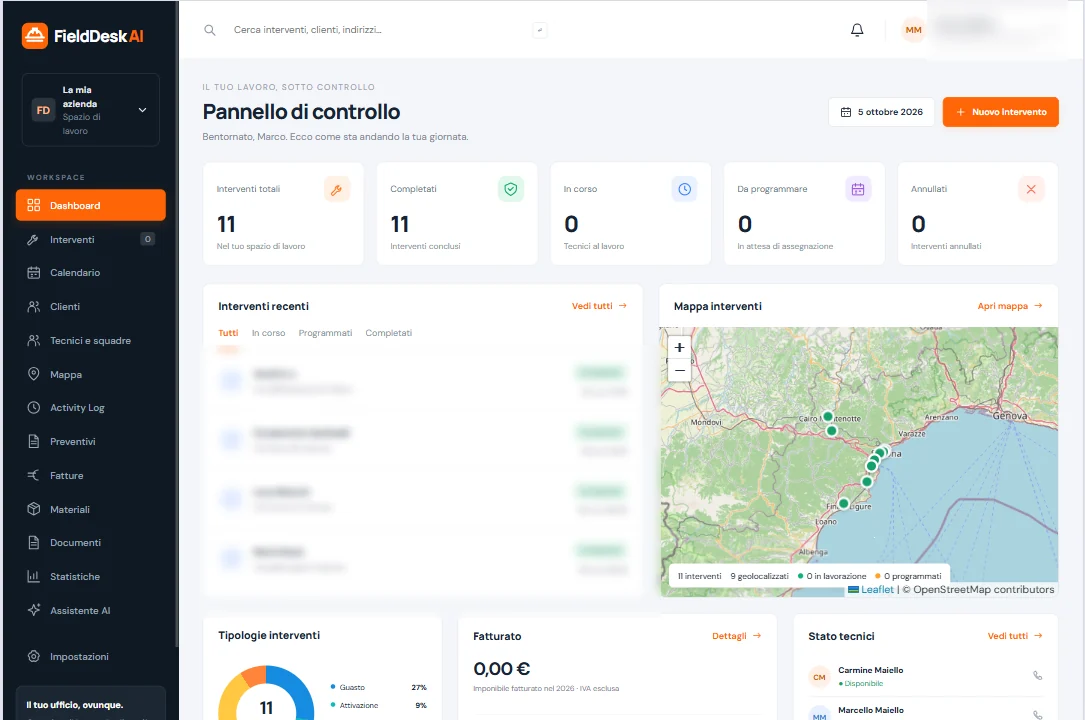This screenshot has height=720, width=1085.
Task: Click phone icon for Carmine Maiello
Action: [1037, 676]
